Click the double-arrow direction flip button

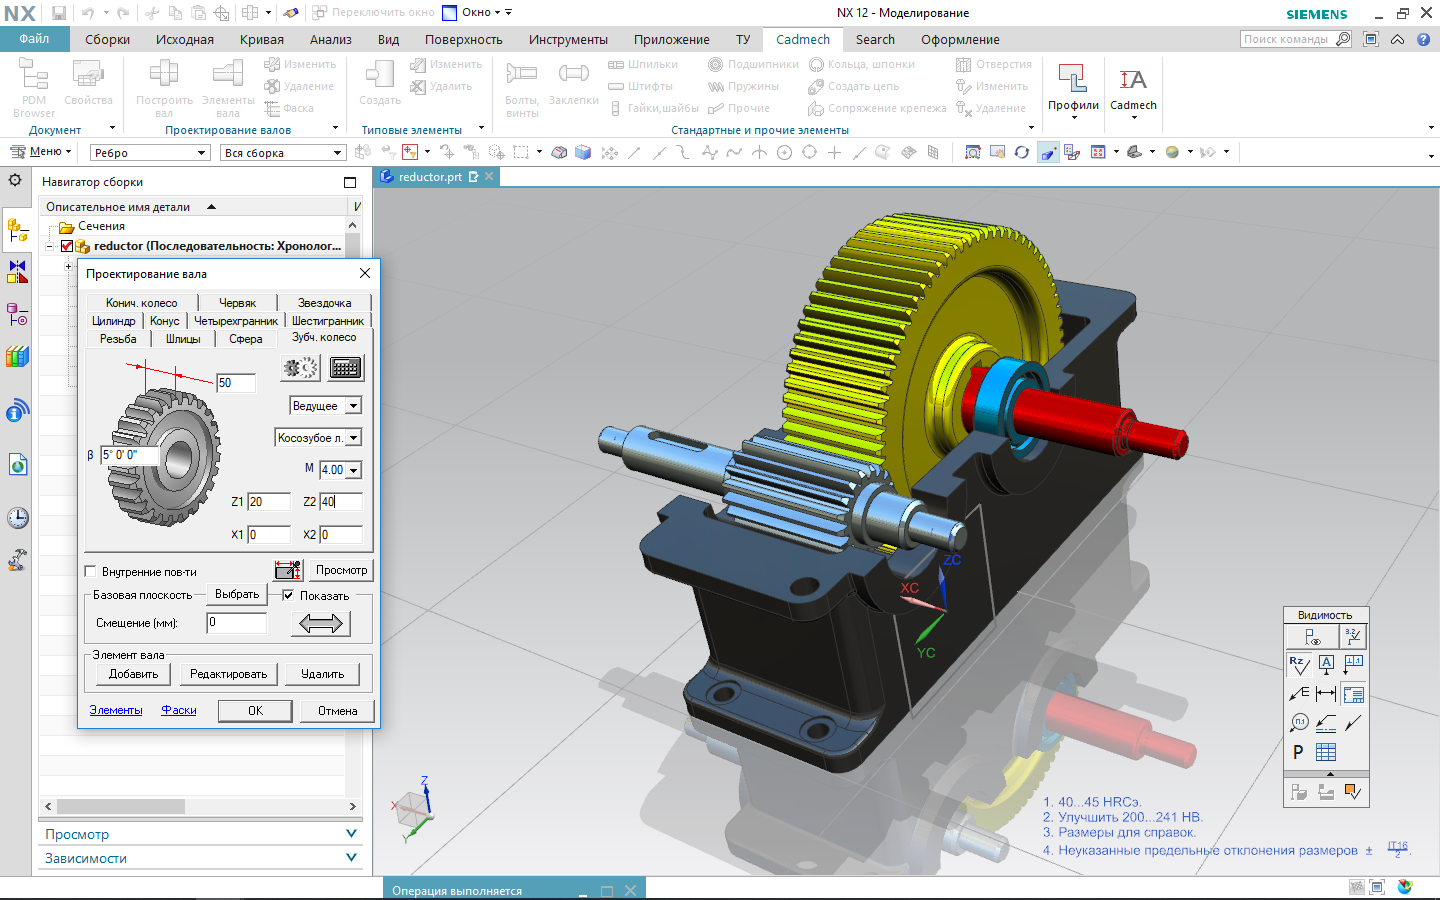[x=321, y=624]
